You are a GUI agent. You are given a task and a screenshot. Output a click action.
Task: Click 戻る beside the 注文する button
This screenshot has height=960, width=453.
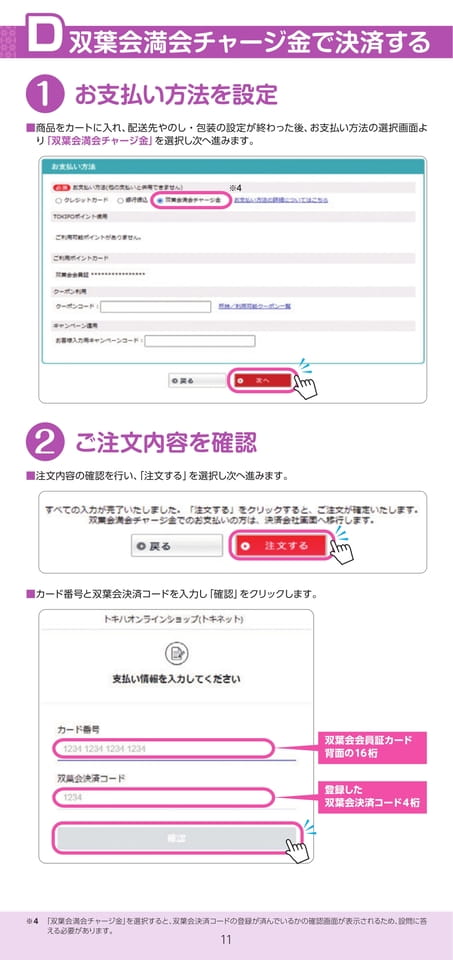tap(177, 546)
